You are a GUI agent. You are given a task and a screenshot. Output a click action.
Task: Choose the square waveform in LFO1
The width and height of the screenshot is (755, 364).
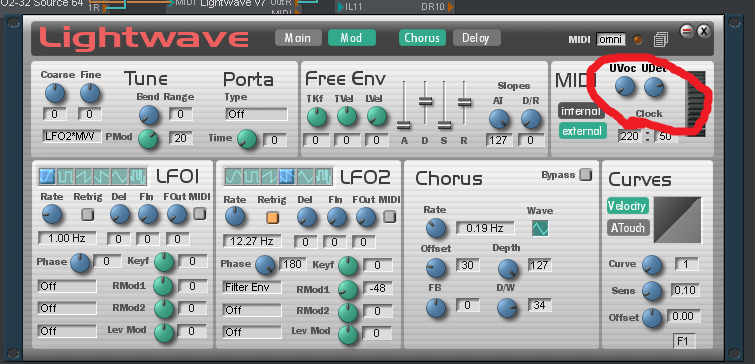(66, 177)
